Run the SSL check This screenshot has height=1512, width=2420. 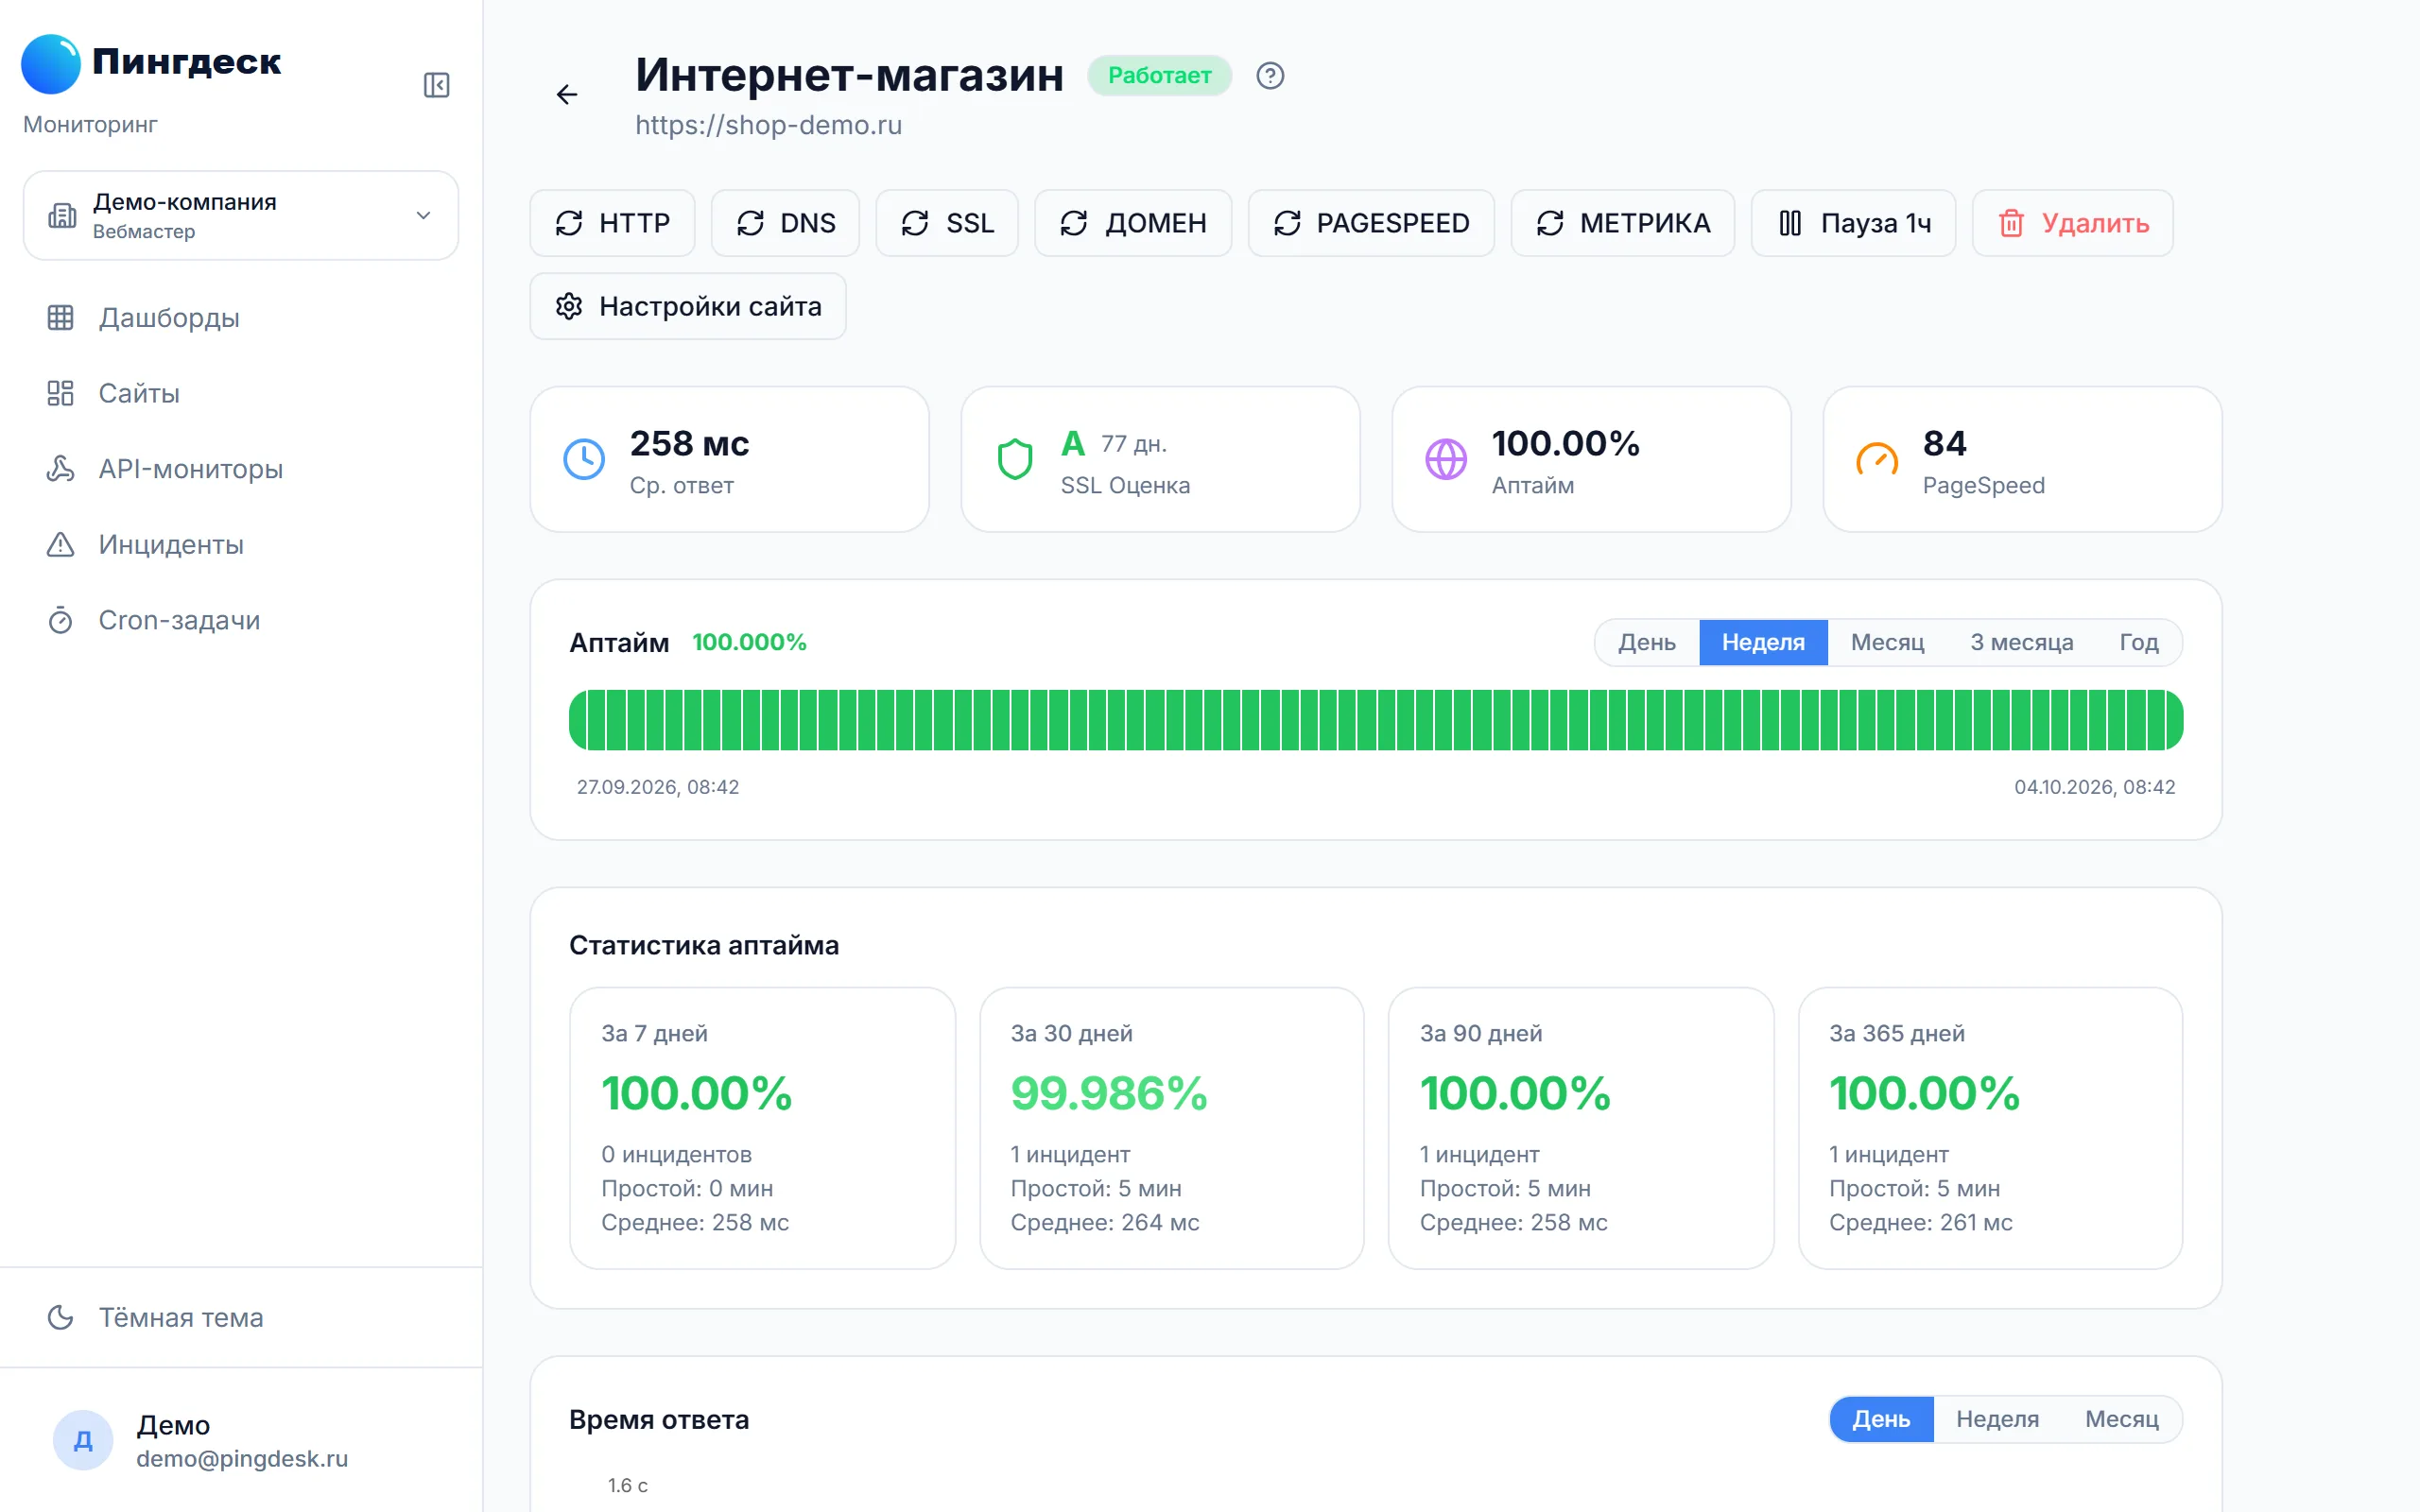tap(947, 223)
